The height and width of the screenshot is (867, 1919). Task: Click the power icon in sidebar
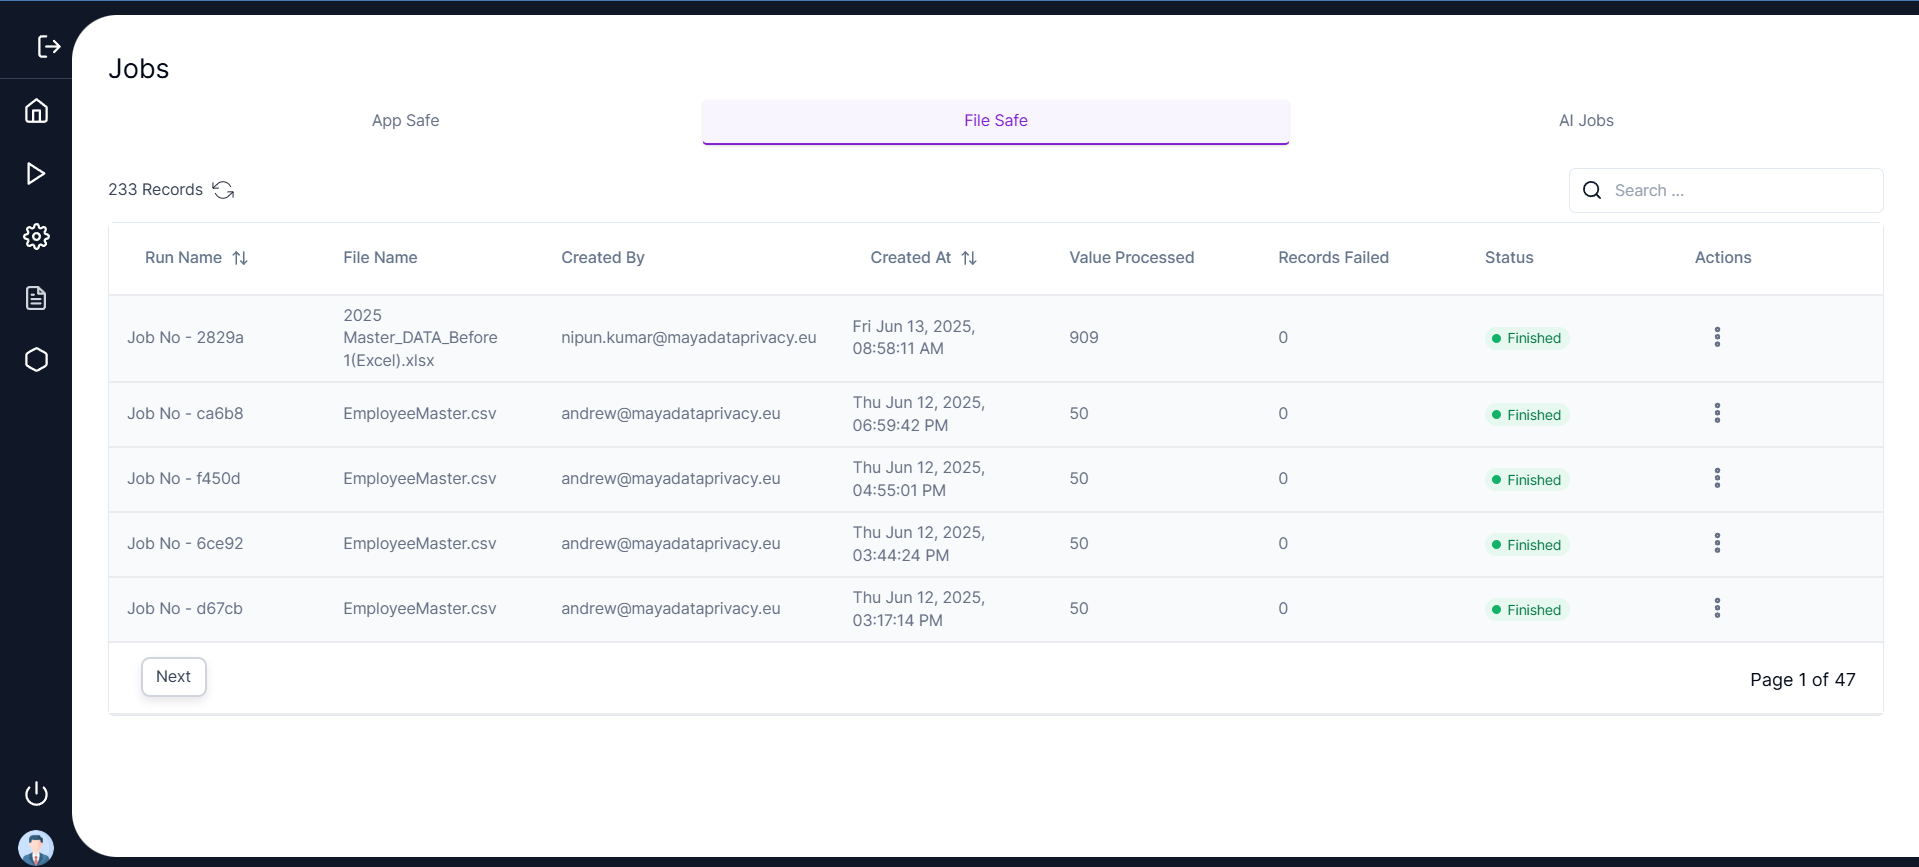[36, 794]
